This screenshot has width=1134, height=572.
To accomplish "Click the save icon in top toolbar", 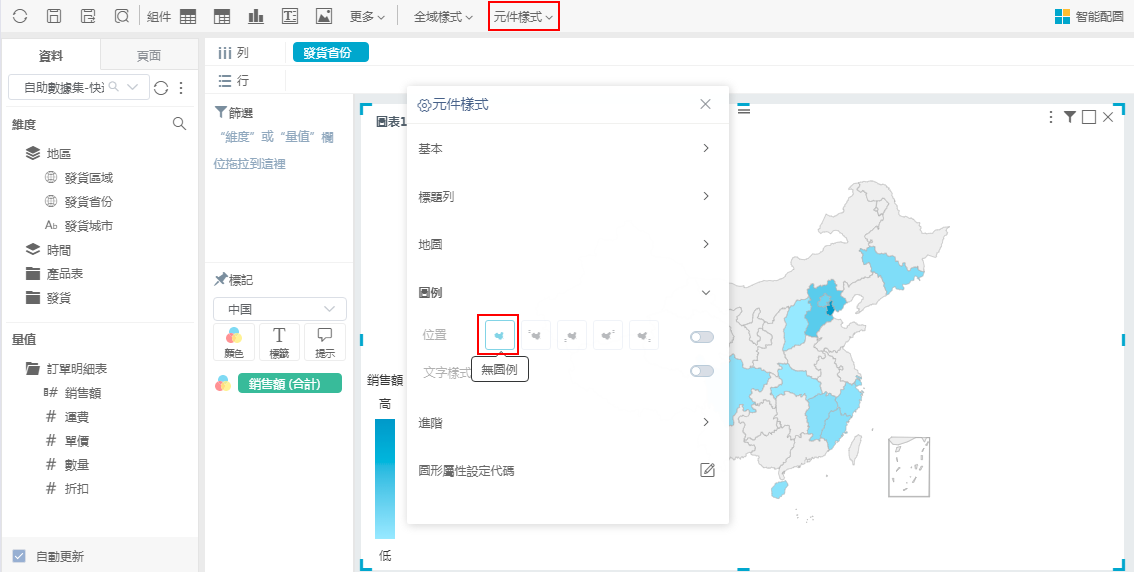I will pyautogui.click(x=55, y=16).
